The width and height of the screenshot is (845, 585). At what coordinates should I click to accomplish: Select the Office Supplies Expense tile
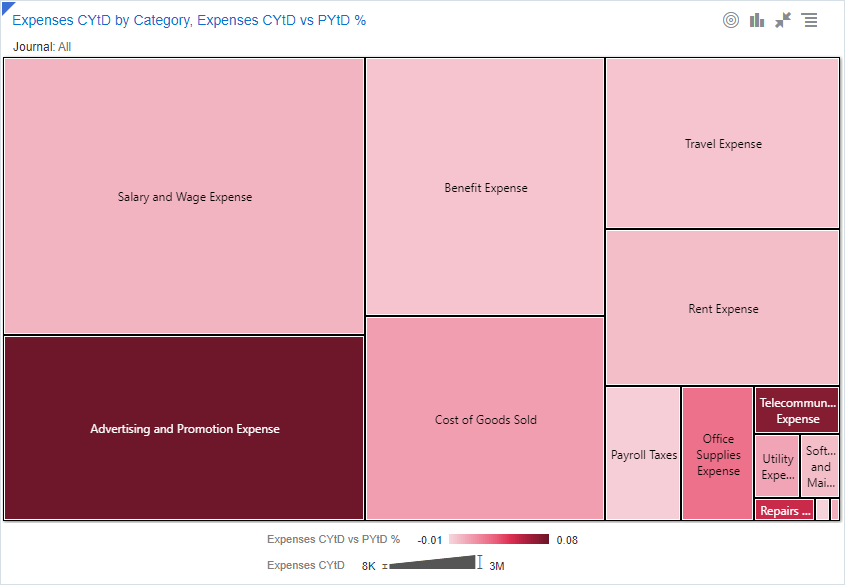(717, 454)
